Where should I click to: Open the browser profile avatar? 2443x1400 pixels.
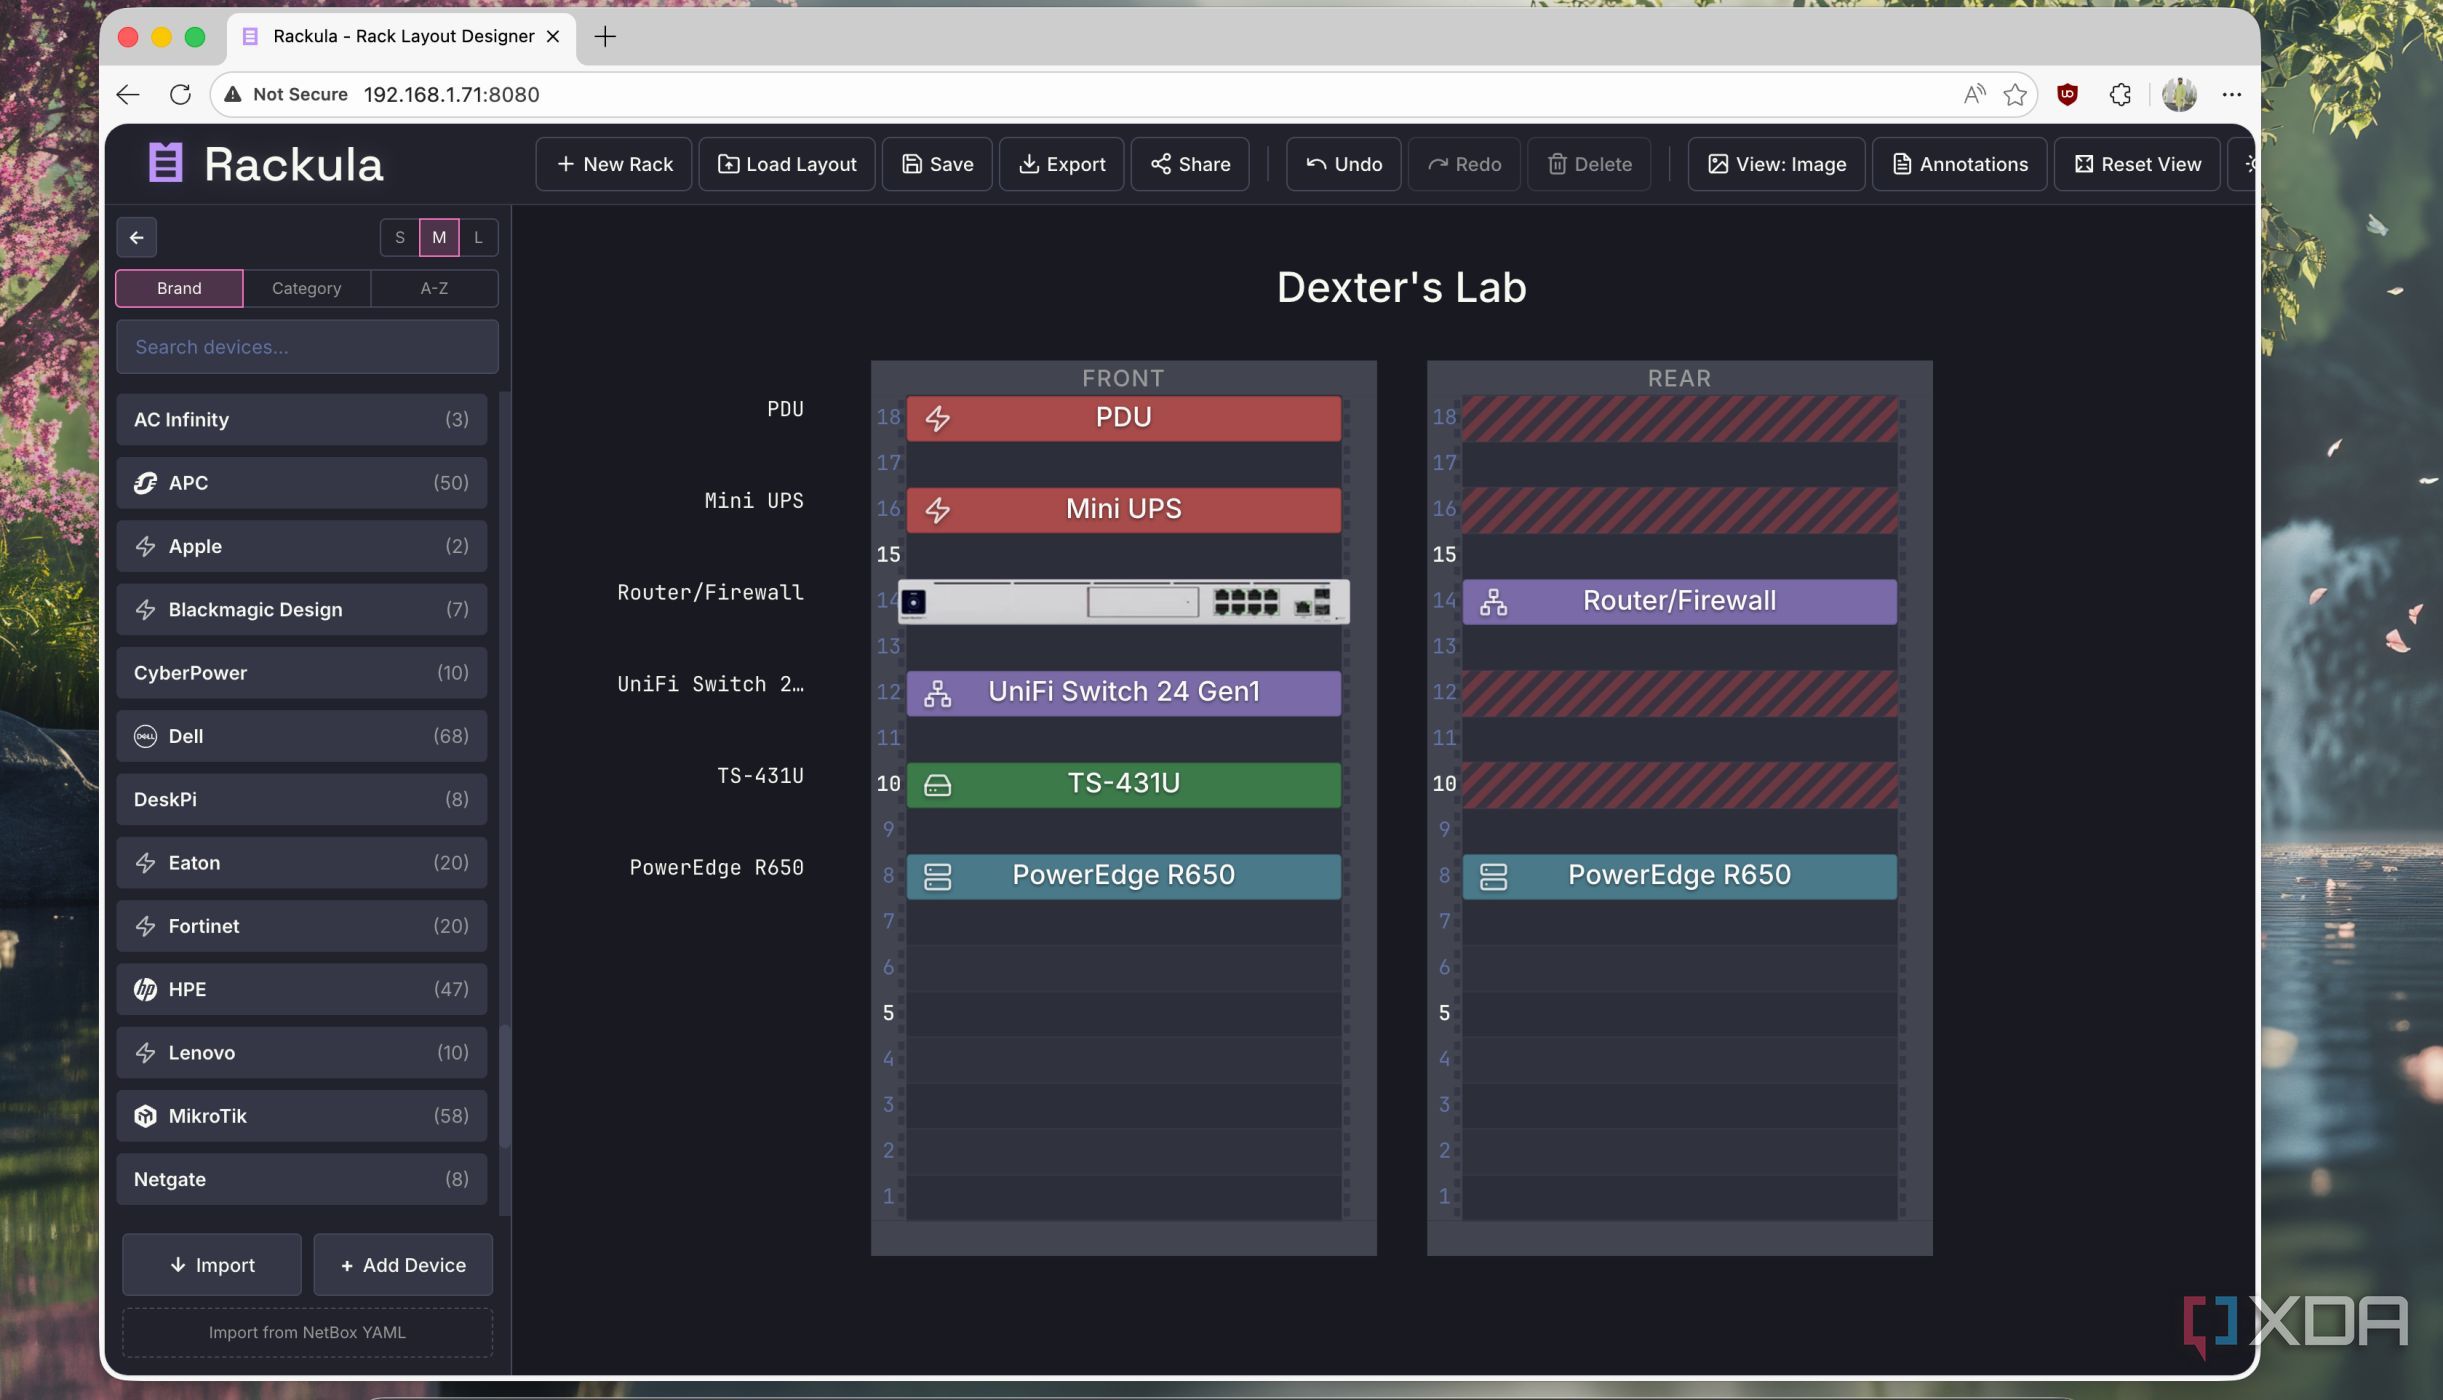click(x=2179, y=94)
